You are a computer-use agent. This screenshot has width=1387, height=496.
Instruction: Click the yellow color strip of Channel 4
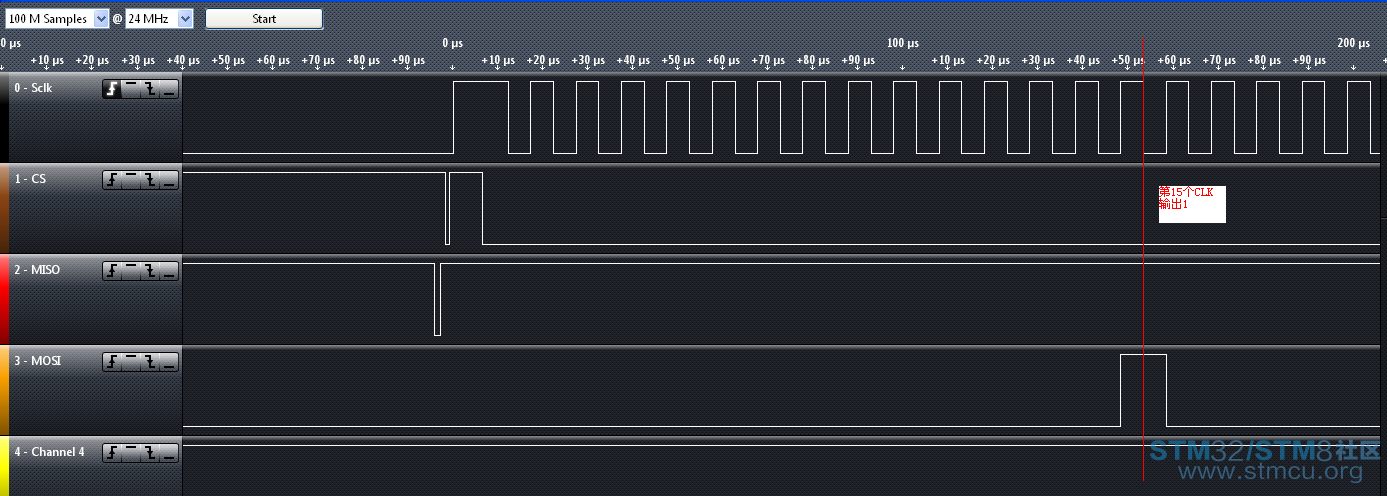[4, 466]
